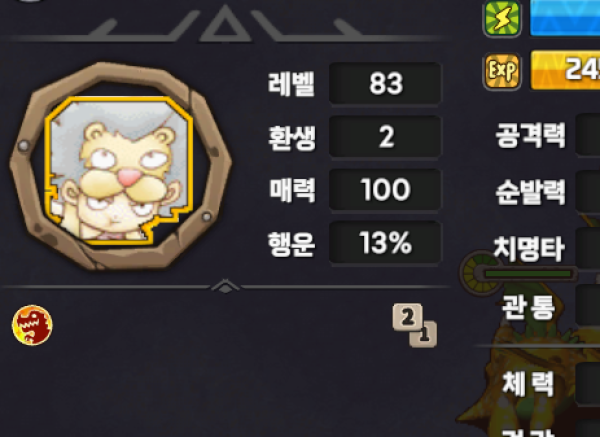The width and height of the screenshot is (600, 437).
Task: Click the green gear gauge icon
Action: click(x=480, y=273)
